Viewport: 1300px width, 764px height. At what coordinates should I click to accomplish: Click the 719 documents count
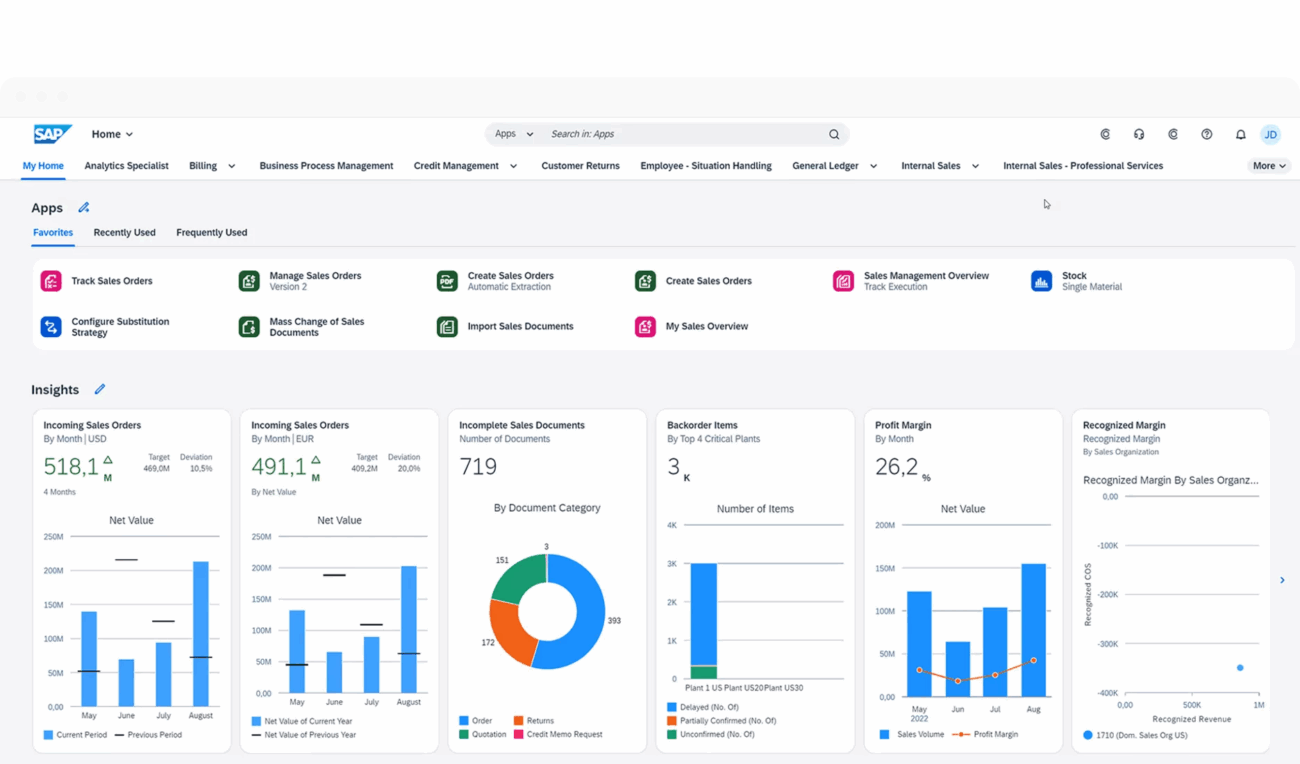tap(478, 466)
